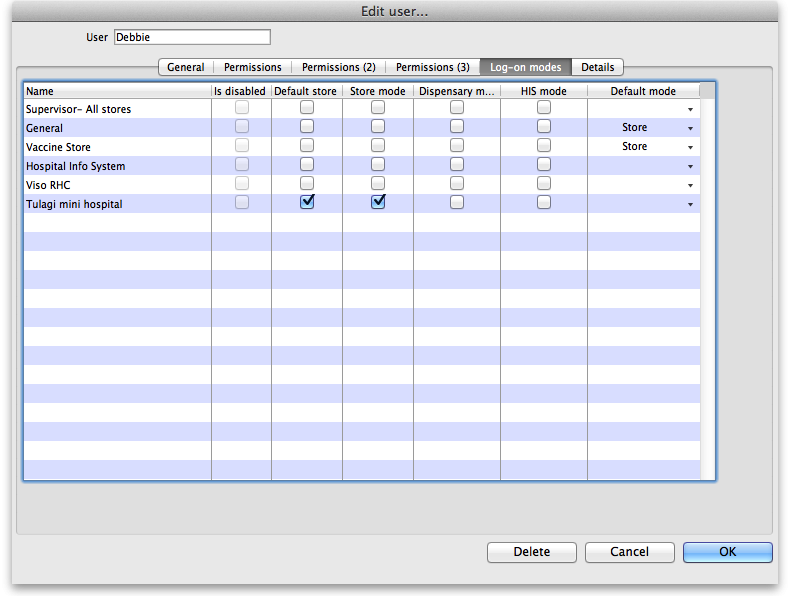Open the Permissions (2) tab
This screenshot has height=596, width=790.
[339, 67]
